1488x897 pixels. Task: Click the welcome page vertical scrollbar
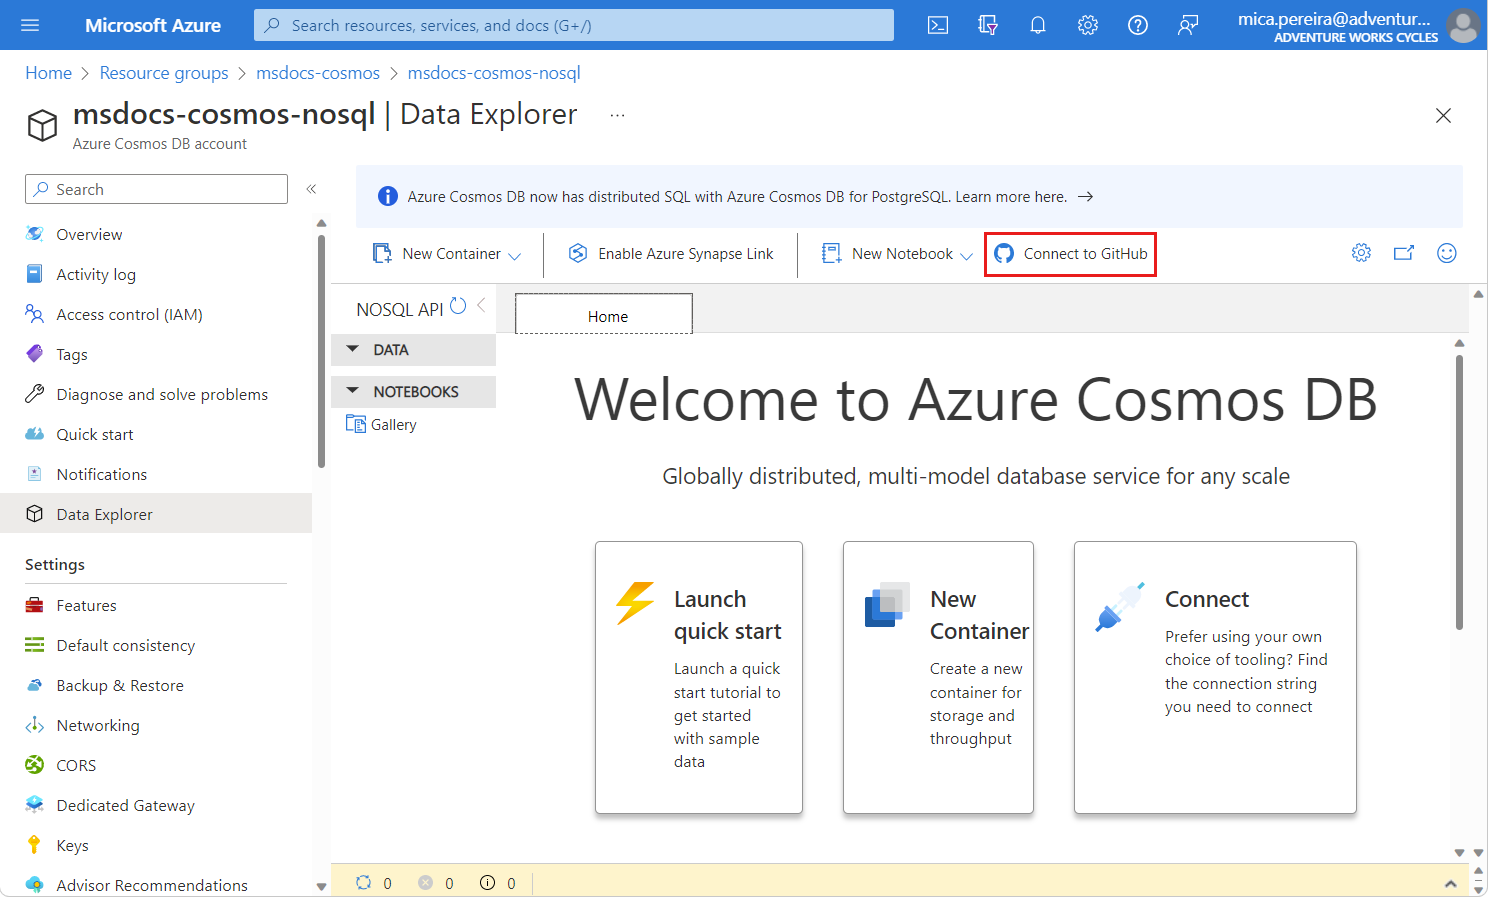coord(1459,492)
